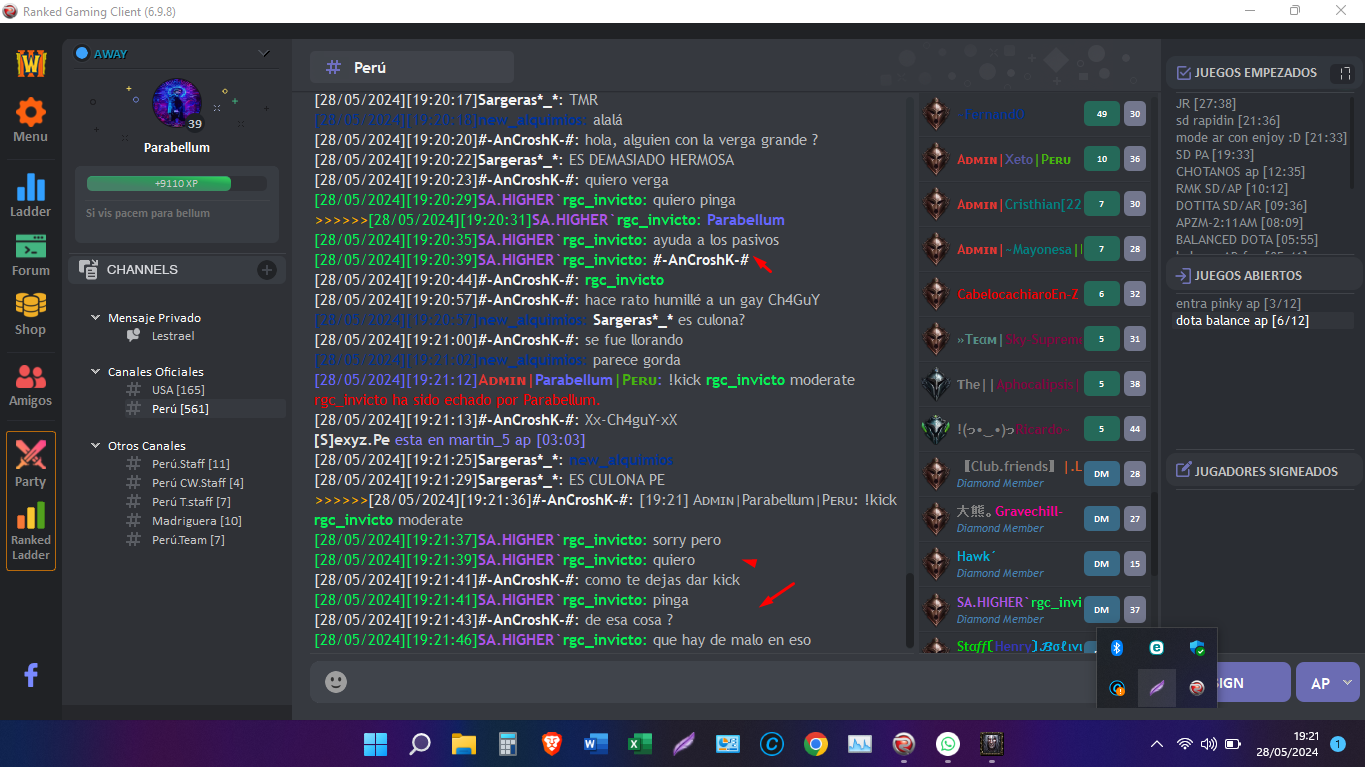The image size is (1365, 767).
Task: Open the Perú CW.Staff [4] channel
Action: tap(198, 483)
